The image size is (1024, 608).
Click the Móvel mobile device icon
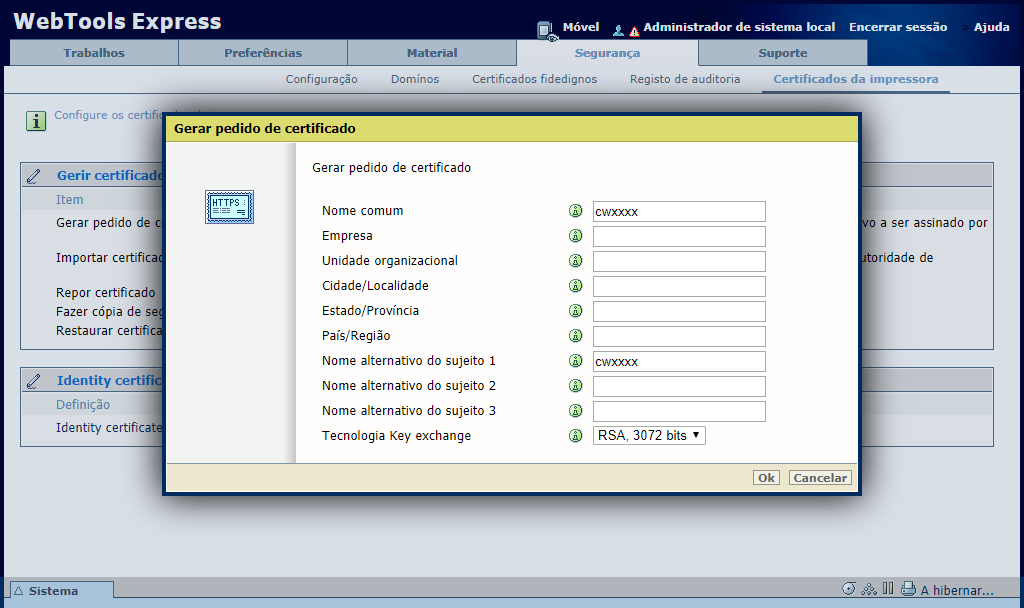click(x=546, y=29)
